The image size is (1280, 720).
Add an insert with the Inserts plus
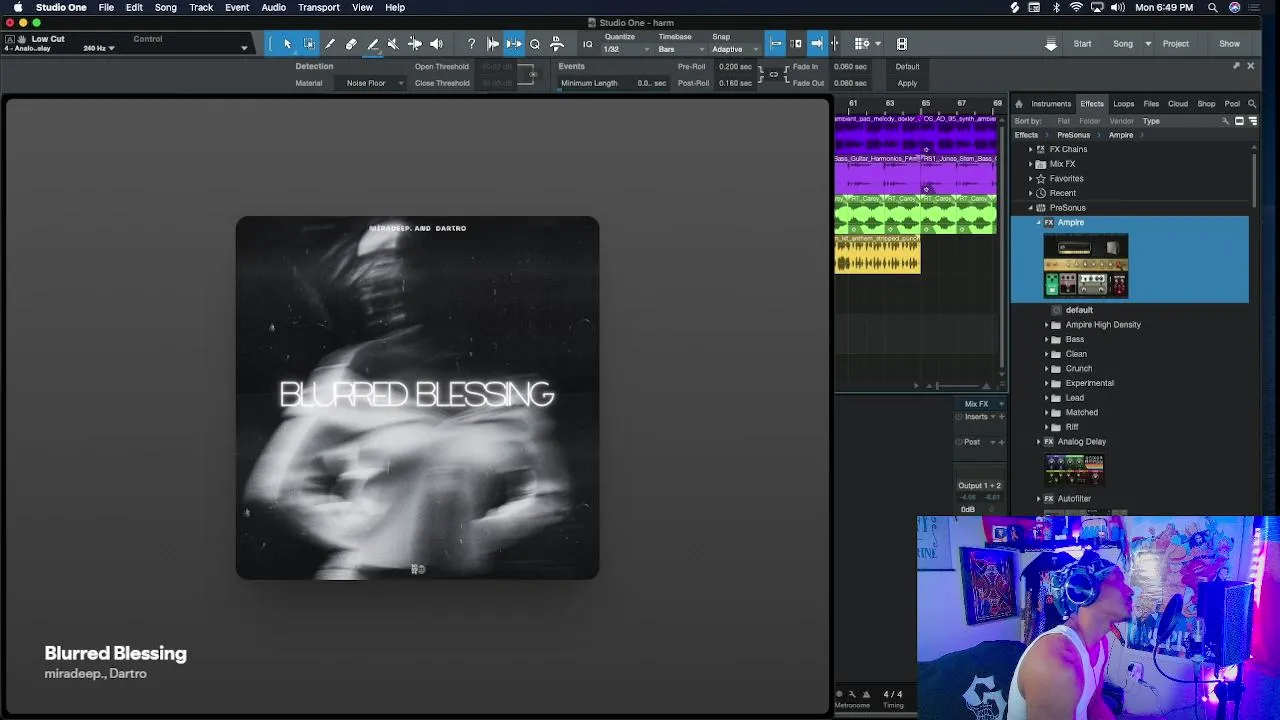pyautogui.click(x=1001, y=417)
